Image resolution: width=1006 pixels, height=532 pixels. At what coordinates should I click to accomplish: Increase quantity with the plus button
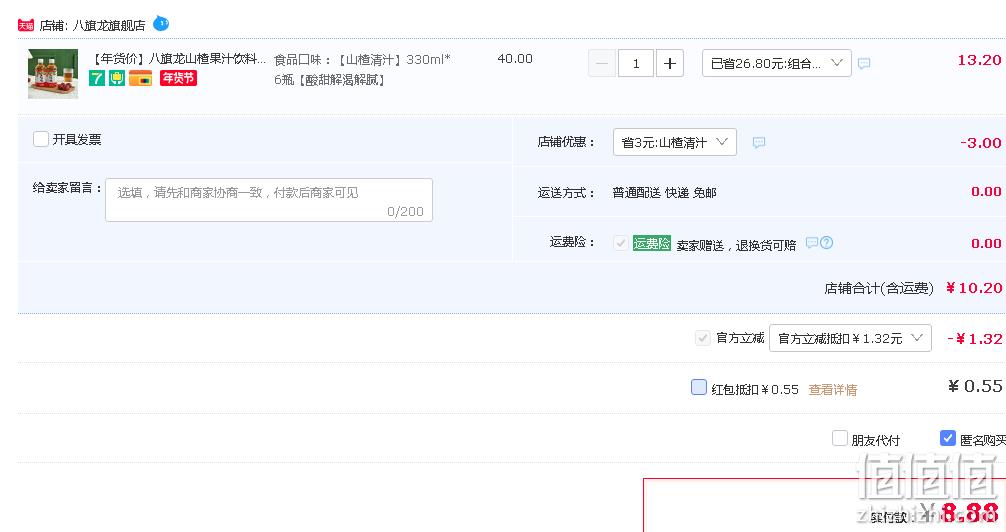pos(670,64)
